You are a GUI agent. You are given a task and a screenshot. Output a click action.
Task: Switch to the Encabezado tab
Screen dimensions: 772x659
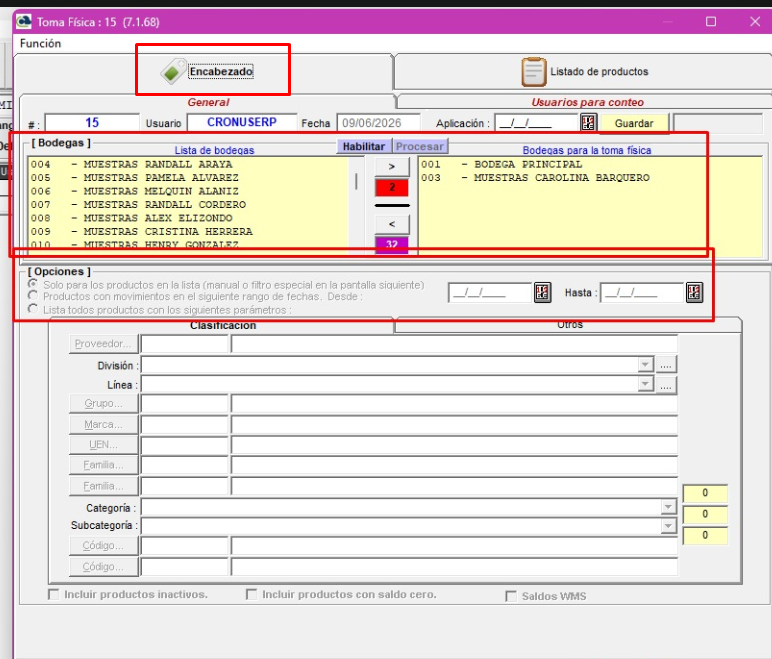[x=205, y=71]
